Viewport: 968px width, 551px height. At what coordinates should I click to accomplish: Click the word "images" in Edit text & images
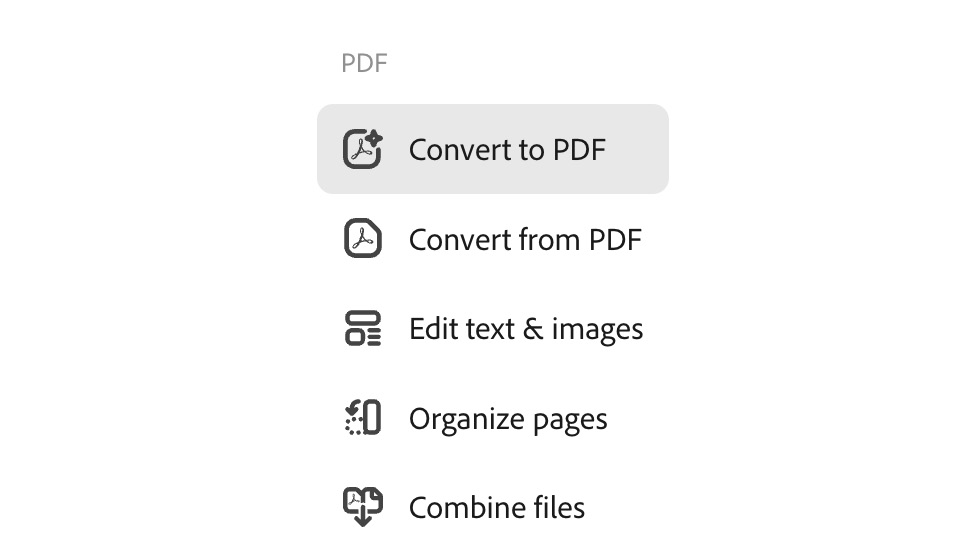coord(597,329)
